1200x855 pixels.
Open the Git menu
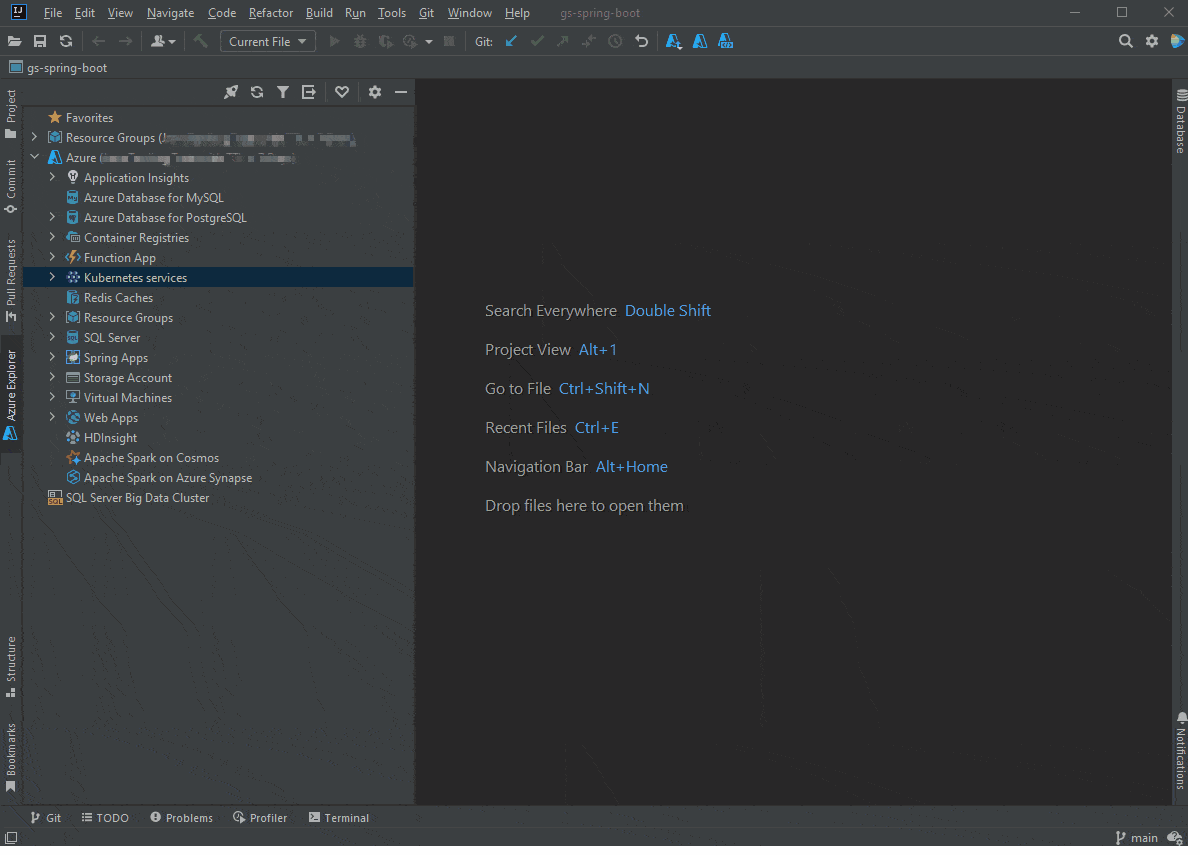pos(427,13)
